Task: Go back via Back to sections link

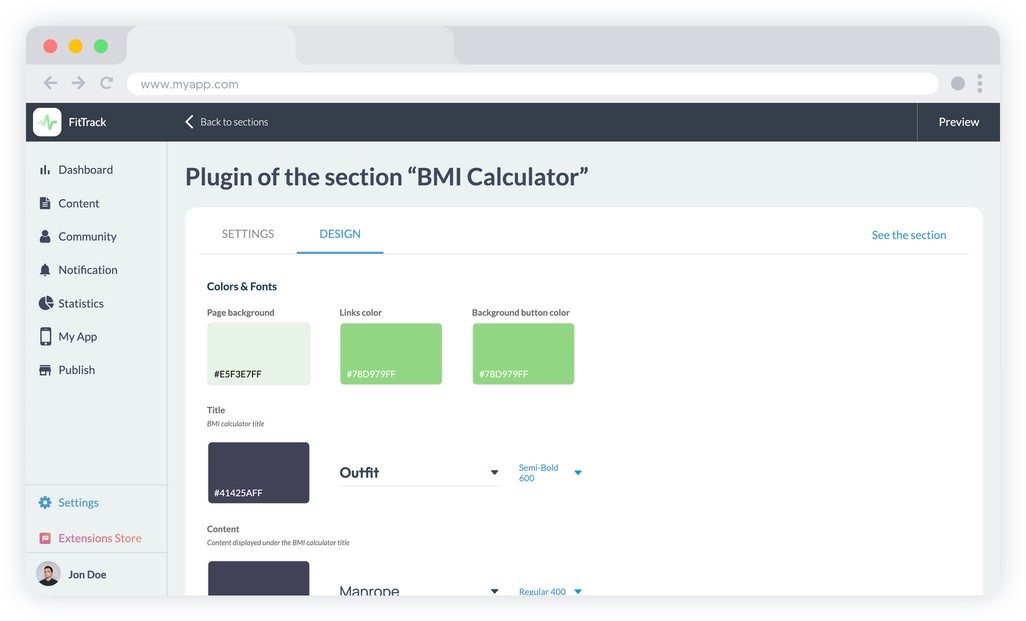Action: tap(227, 122)
